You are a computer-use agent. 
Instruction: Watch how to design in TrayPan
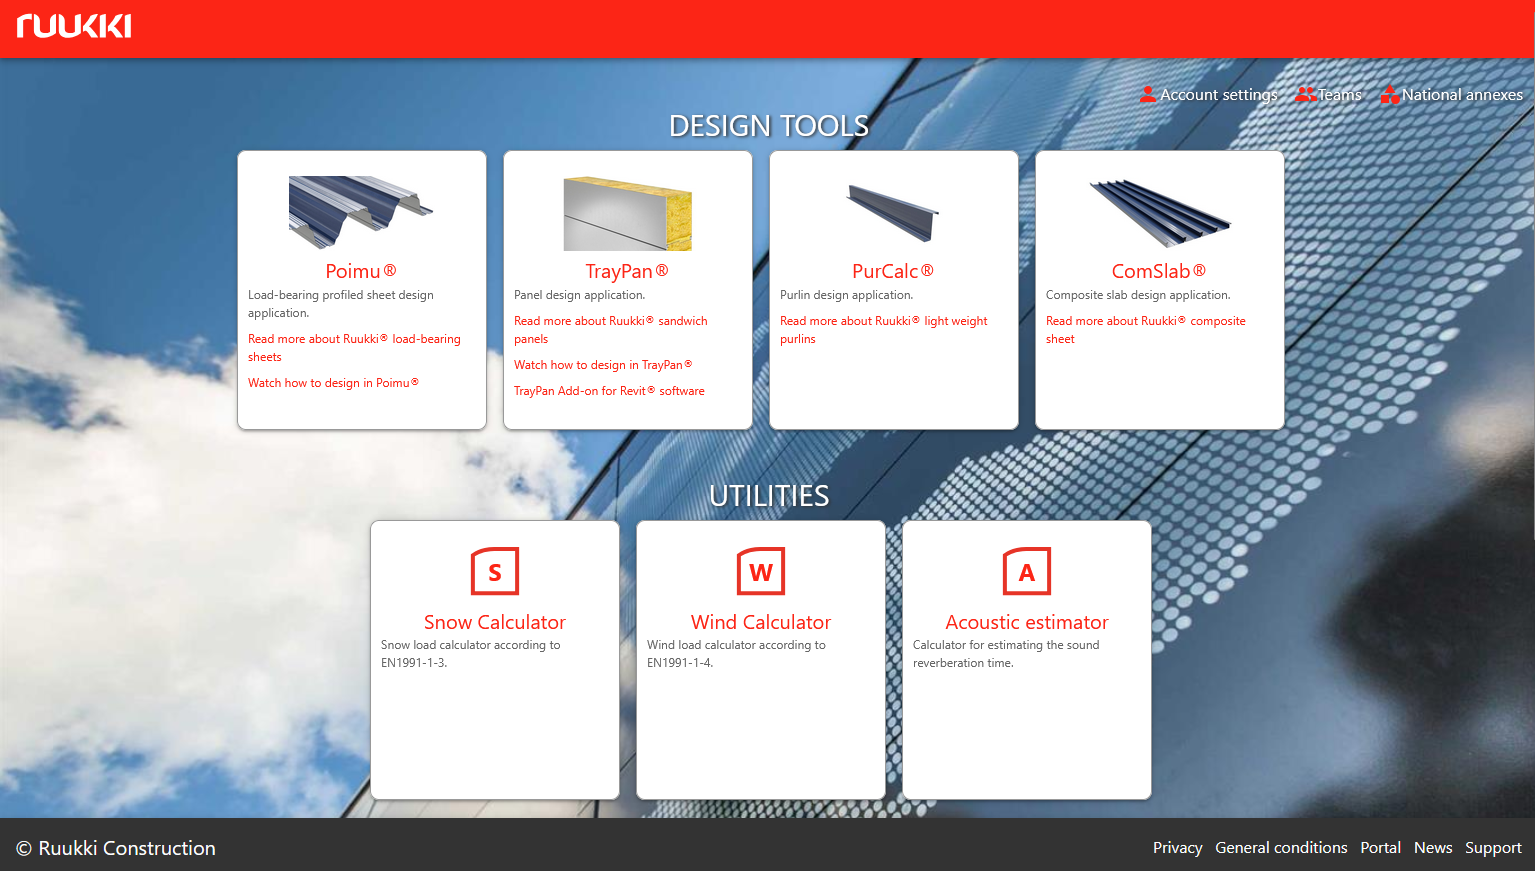602,365
